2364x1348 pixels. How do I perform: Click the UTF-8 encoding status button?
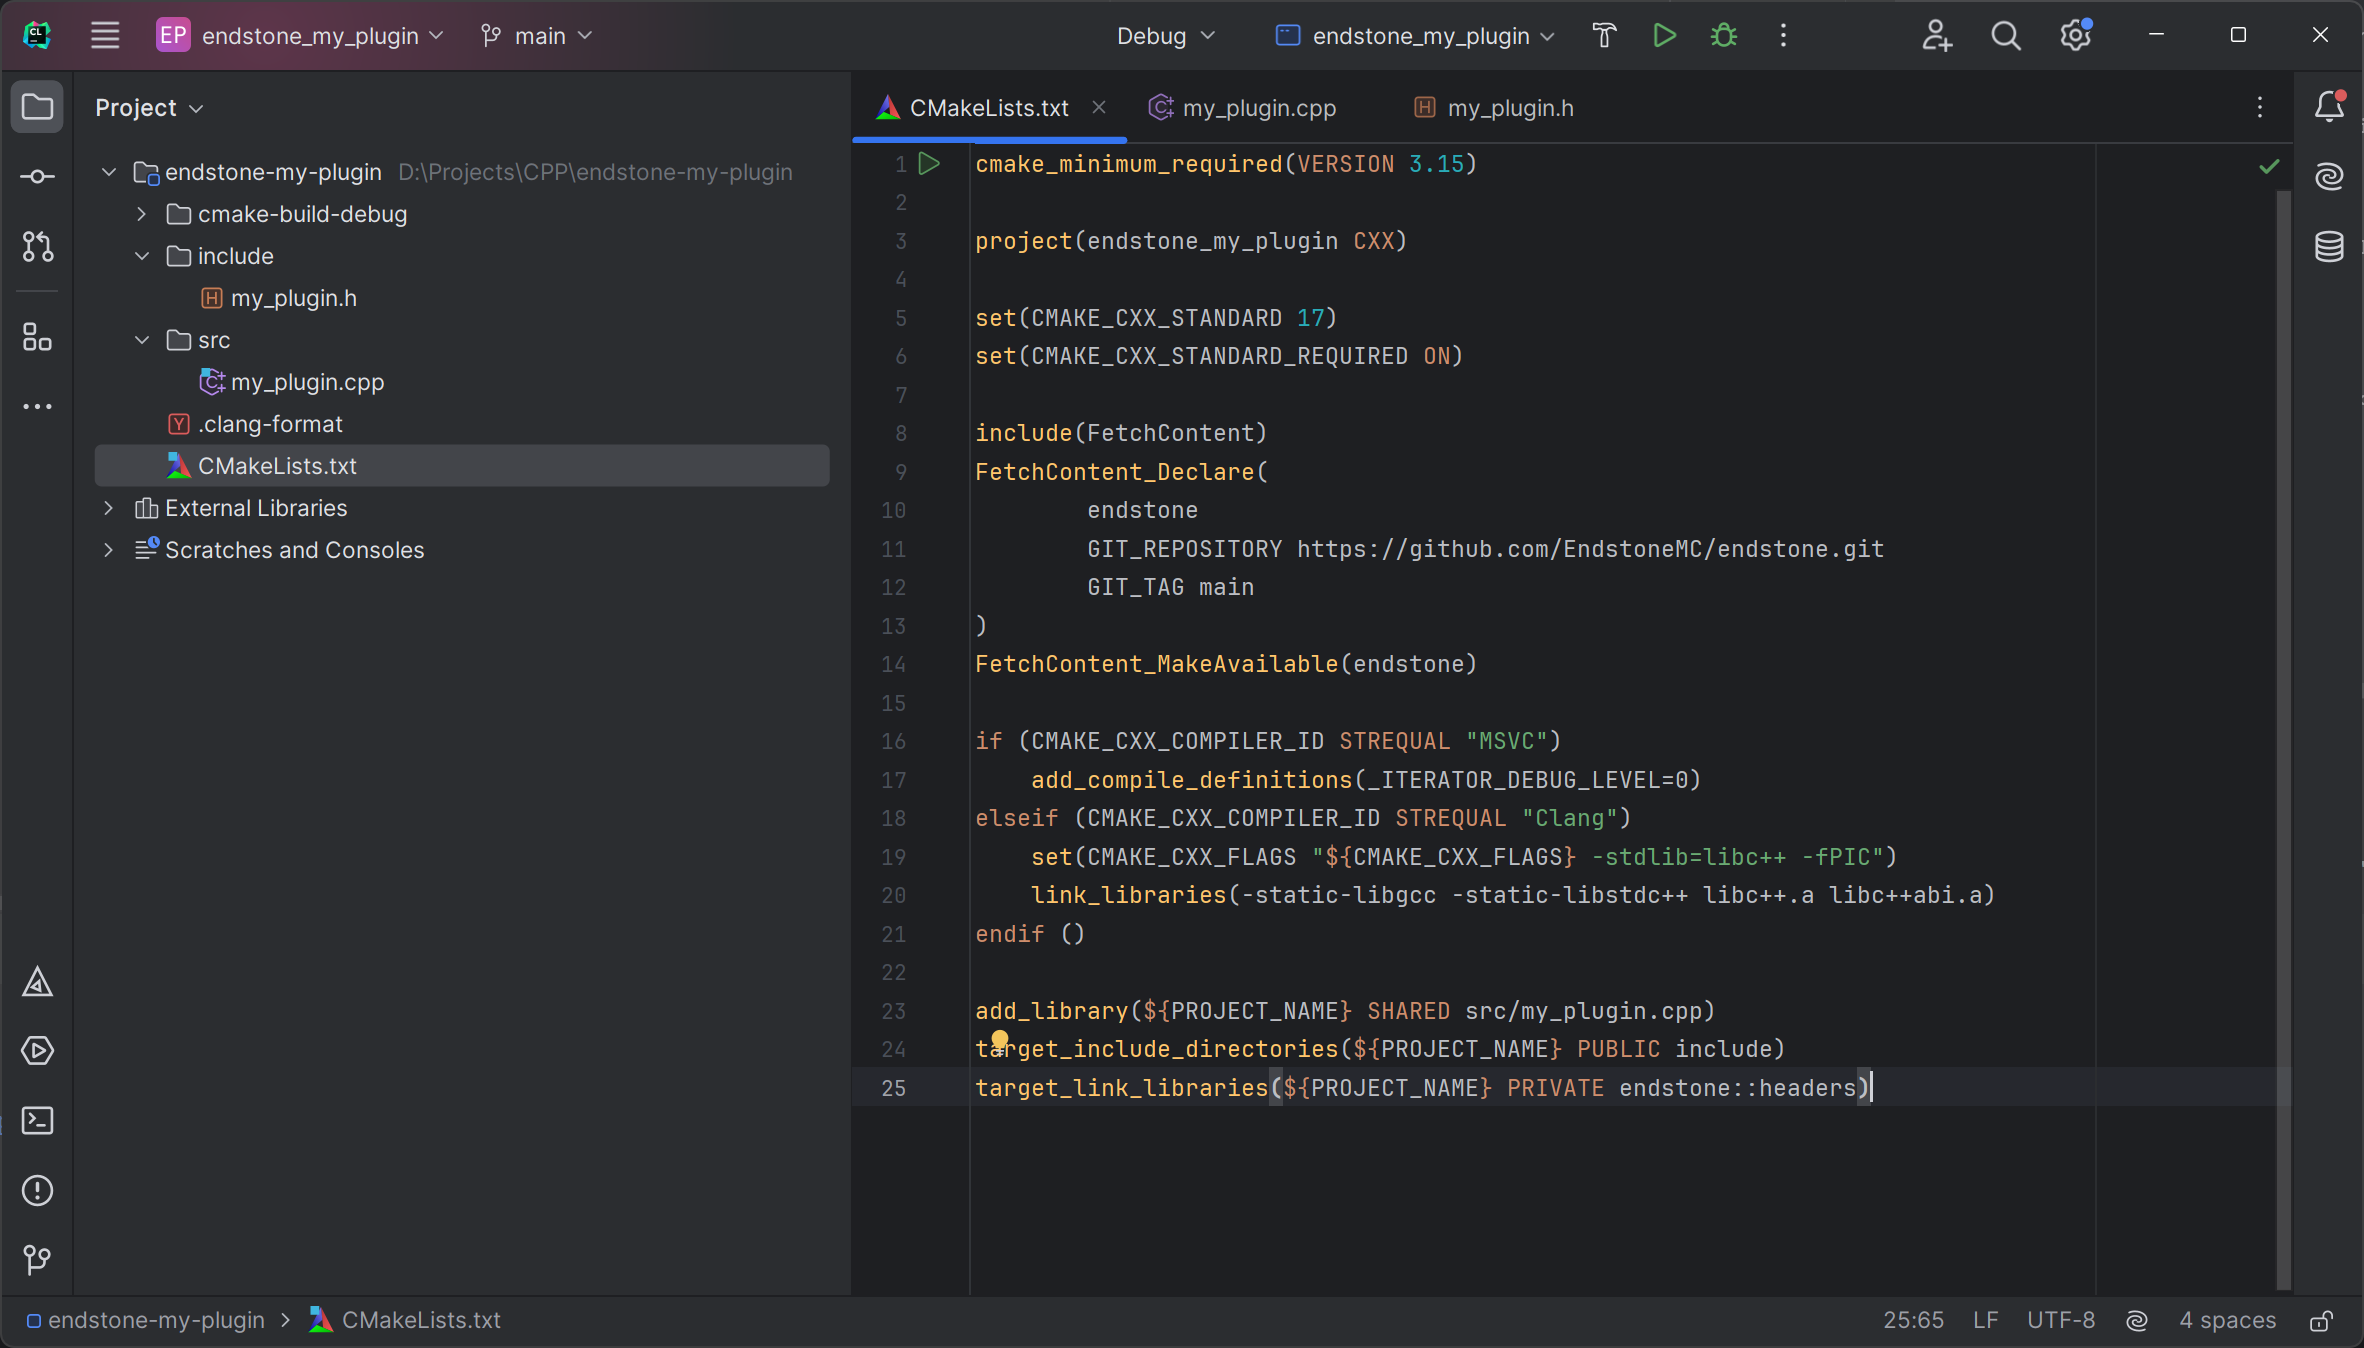[2060, 1321]
